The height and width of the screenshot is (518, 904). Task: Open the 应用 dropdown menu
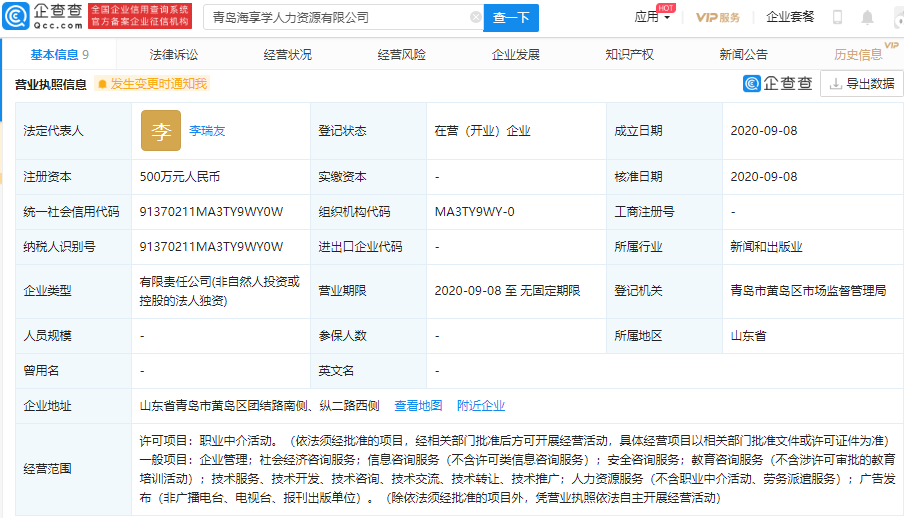click(x=652, y=17)
